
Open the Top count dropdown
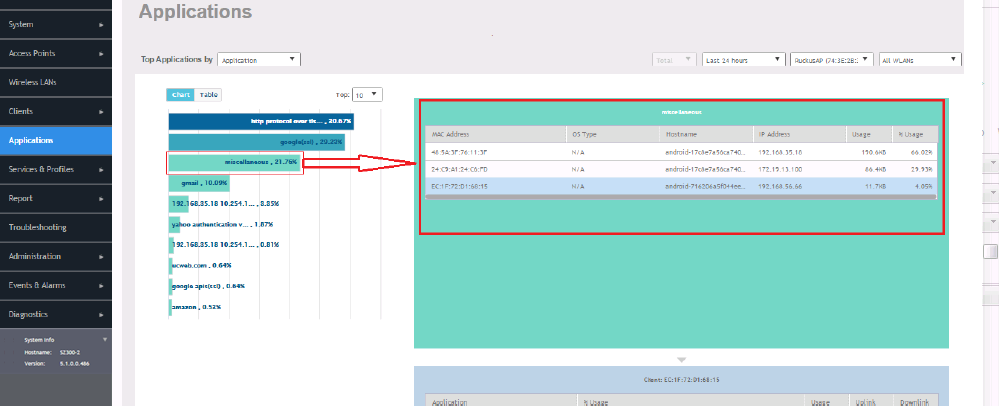(x=366, y=95)
